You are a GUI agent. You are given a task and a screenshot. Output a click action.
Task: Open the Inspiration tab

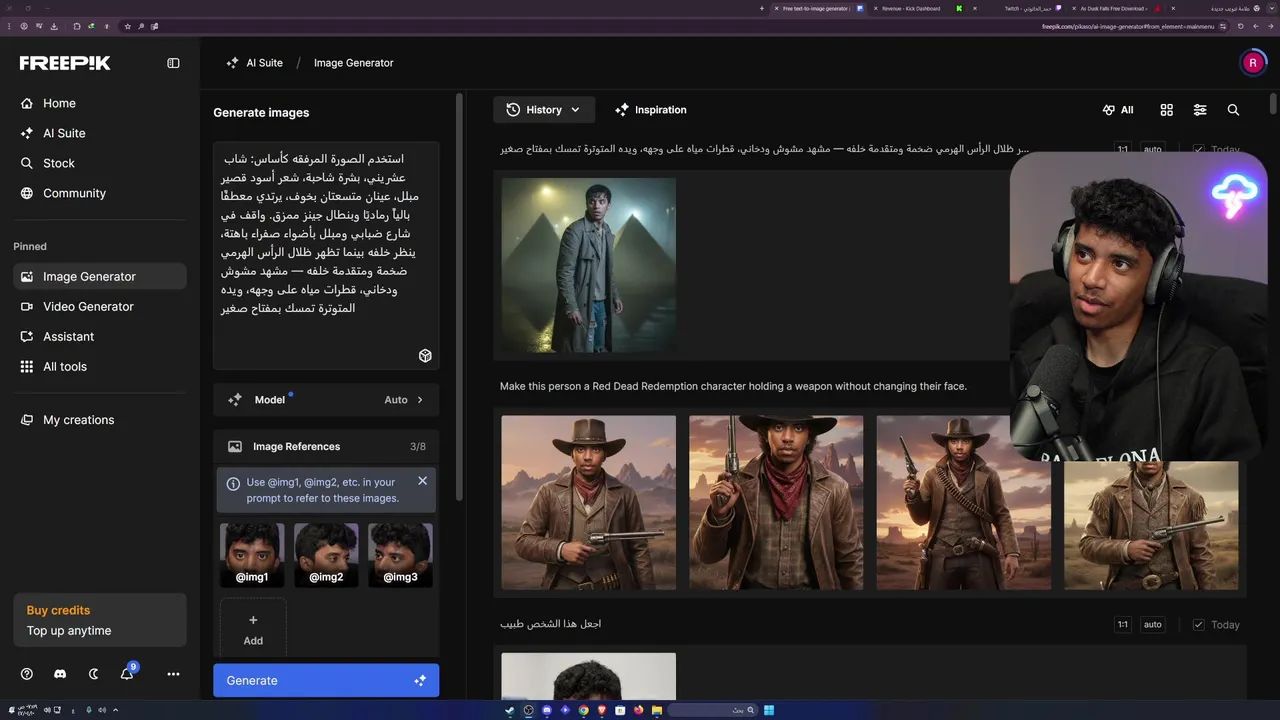(651, 110)
